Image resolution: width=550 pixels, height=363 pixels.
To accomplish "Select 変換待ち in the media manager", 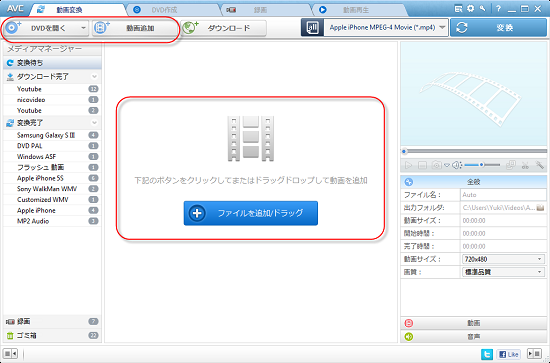I will pos(52,63).
